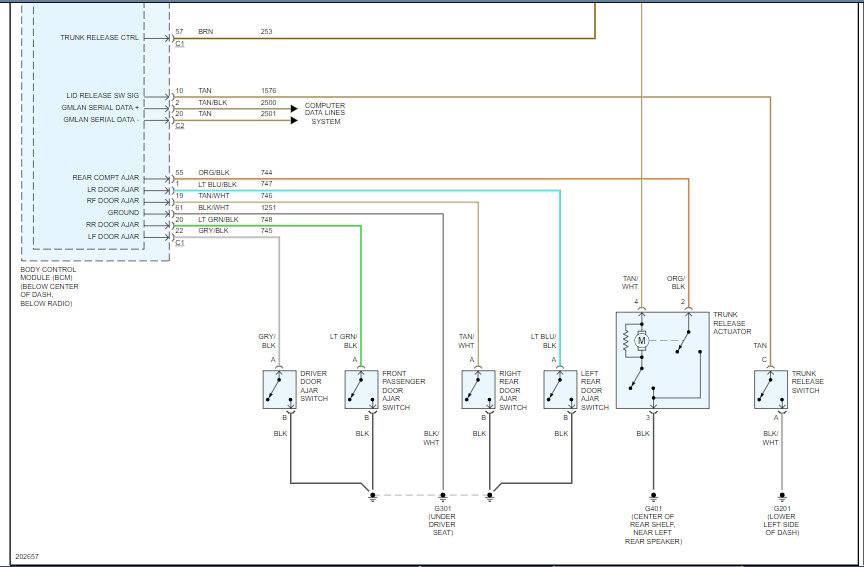Select the LF DOOR AJAR label

114,236
